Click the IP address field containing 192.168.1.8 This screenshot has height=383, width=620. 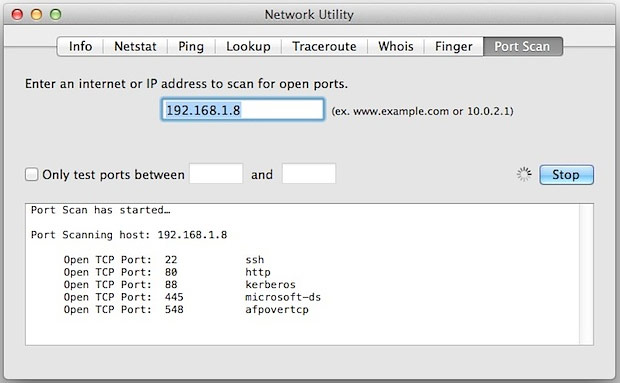(243, 109)
